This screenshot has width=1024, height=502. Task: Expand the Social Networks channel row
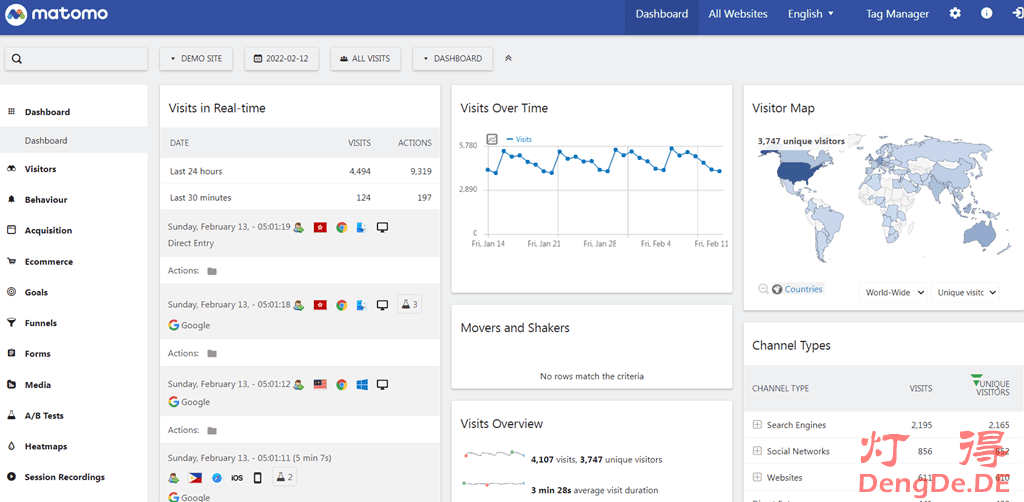(x=757, y=451)
